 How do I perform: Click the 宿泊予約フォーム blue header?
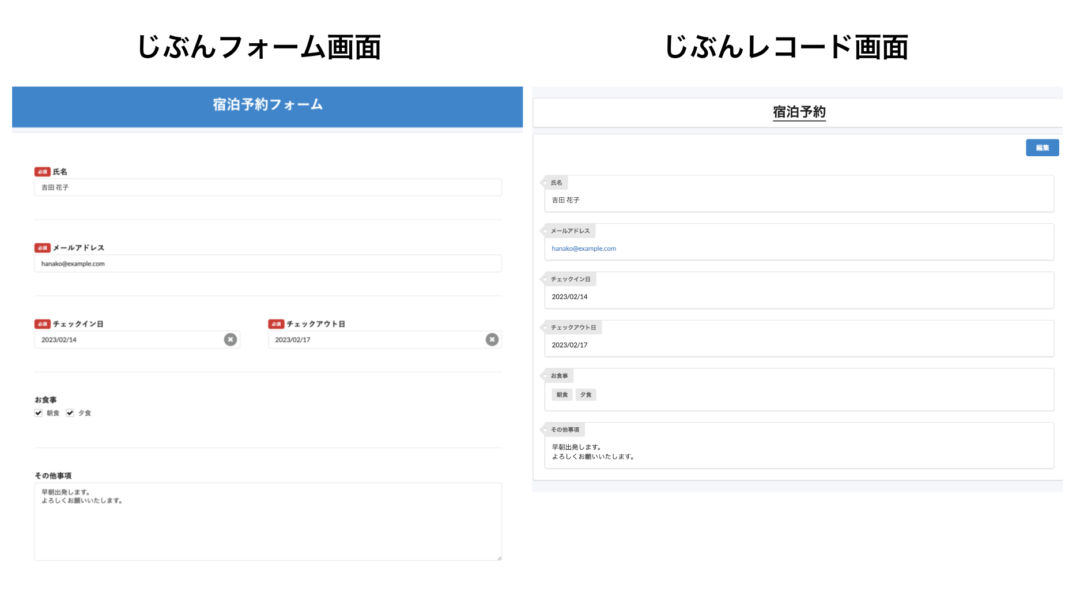266,107
